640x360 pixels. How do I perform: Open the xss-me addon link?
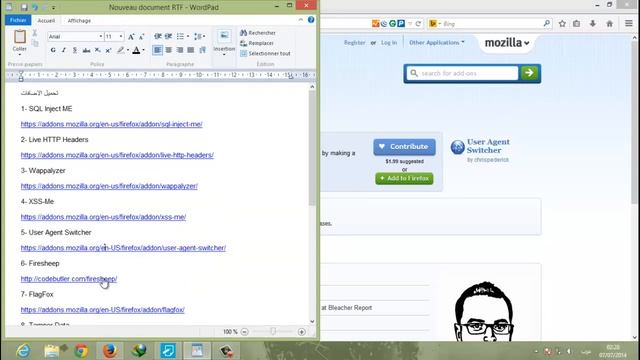coord(103,217)
